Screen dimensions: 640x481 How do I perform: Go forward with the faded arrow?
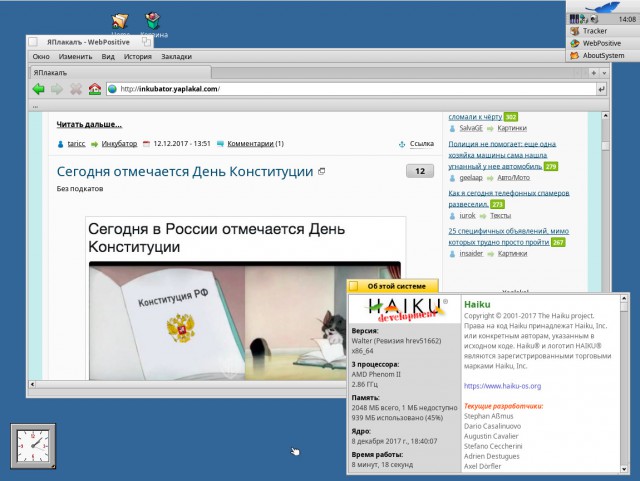pos(57,89)
